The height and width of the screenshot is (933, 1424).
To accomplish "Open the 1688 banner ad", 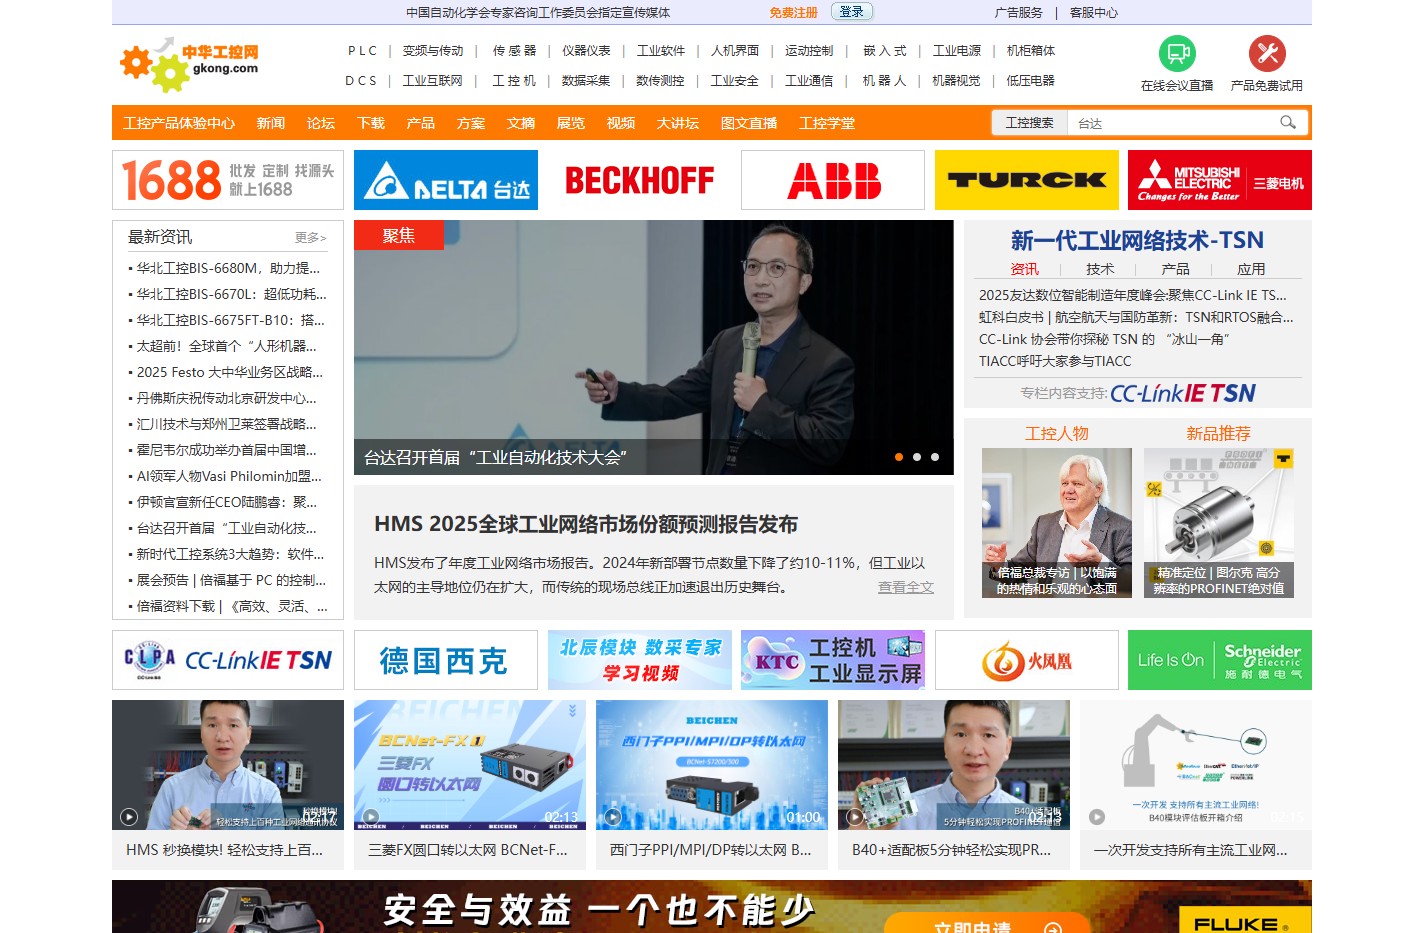I will 228,180.
